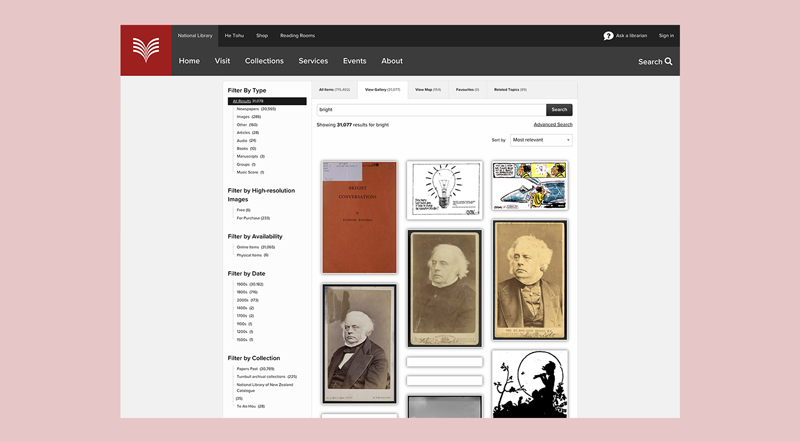Open the Events menu item

click(x=355, y=61)
